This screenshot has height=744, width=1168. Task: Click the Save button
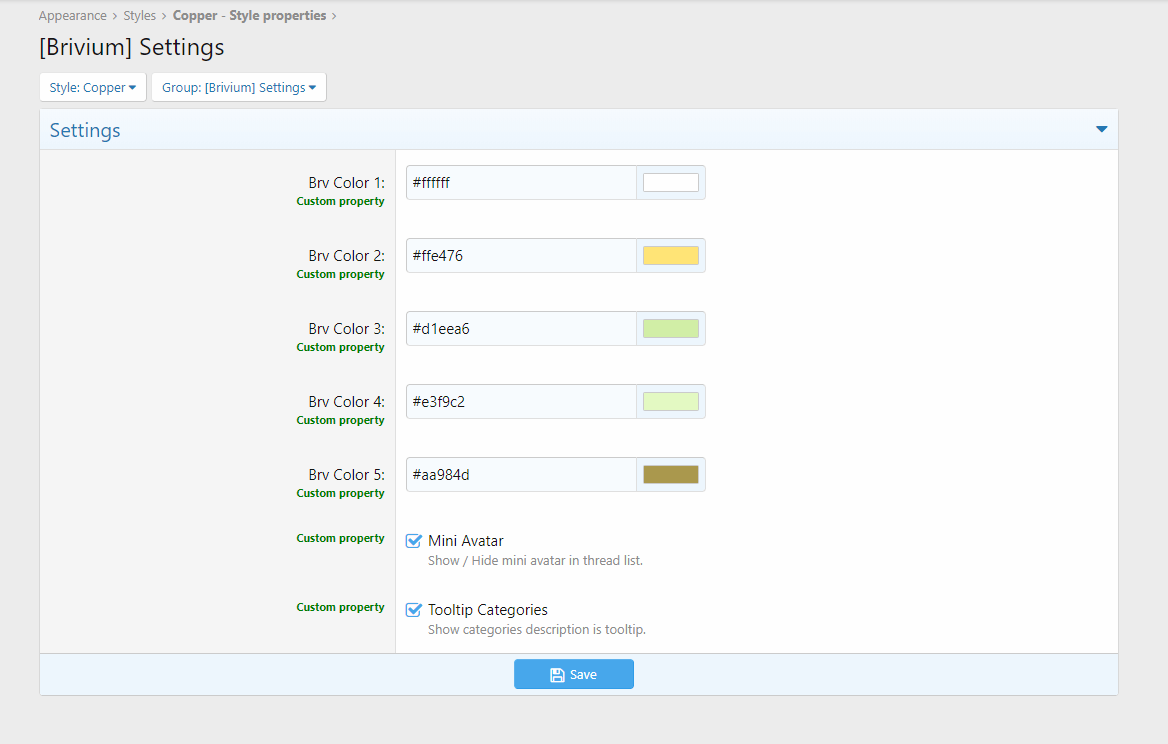click(574, 674)
